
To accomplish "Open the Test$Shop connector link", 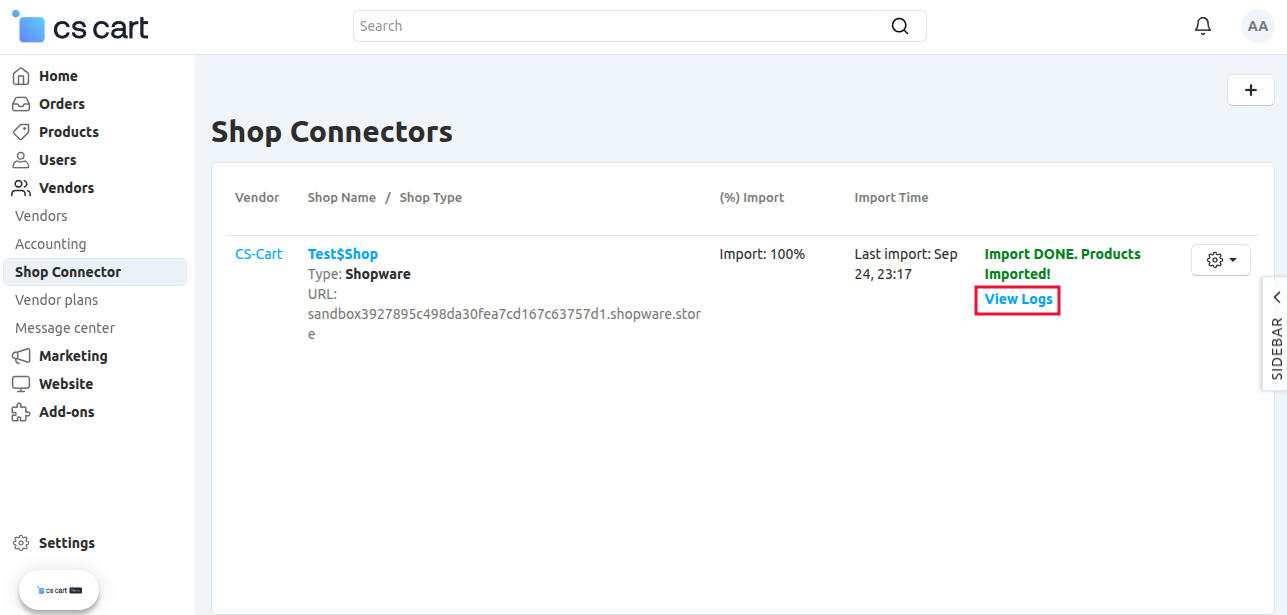I will pyautogui.click(x=342, y=253).
